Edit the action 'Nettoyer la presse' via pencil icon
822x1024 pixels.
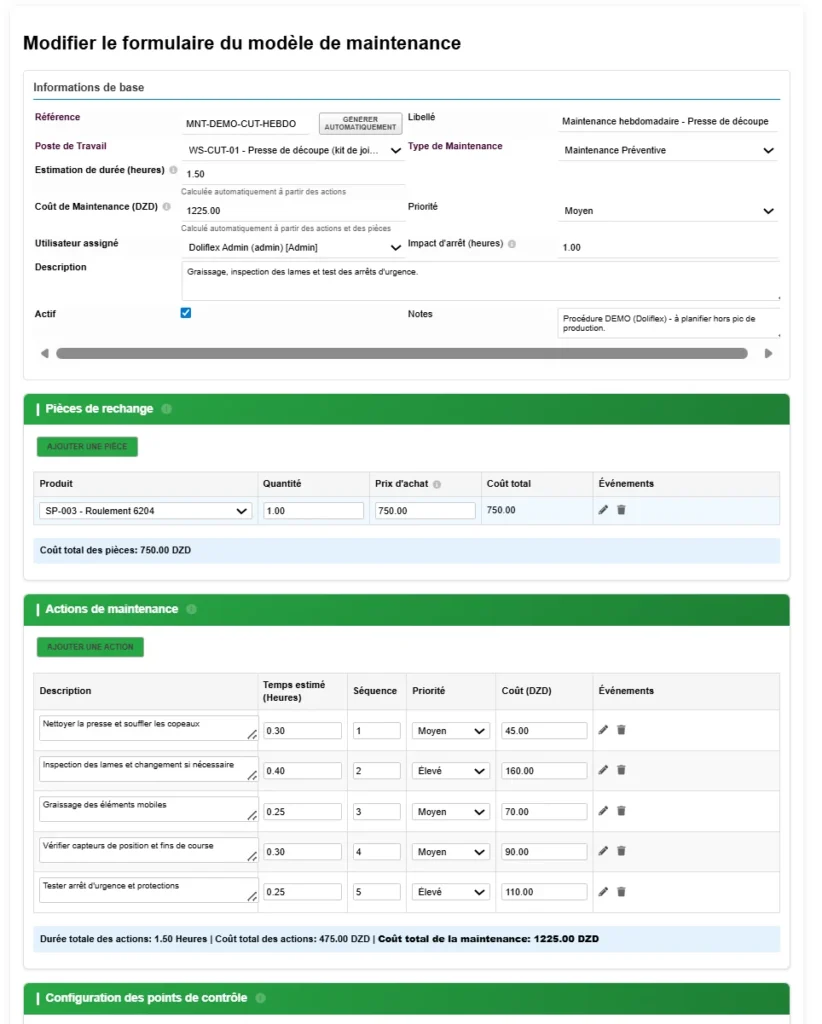pos(602,730)
